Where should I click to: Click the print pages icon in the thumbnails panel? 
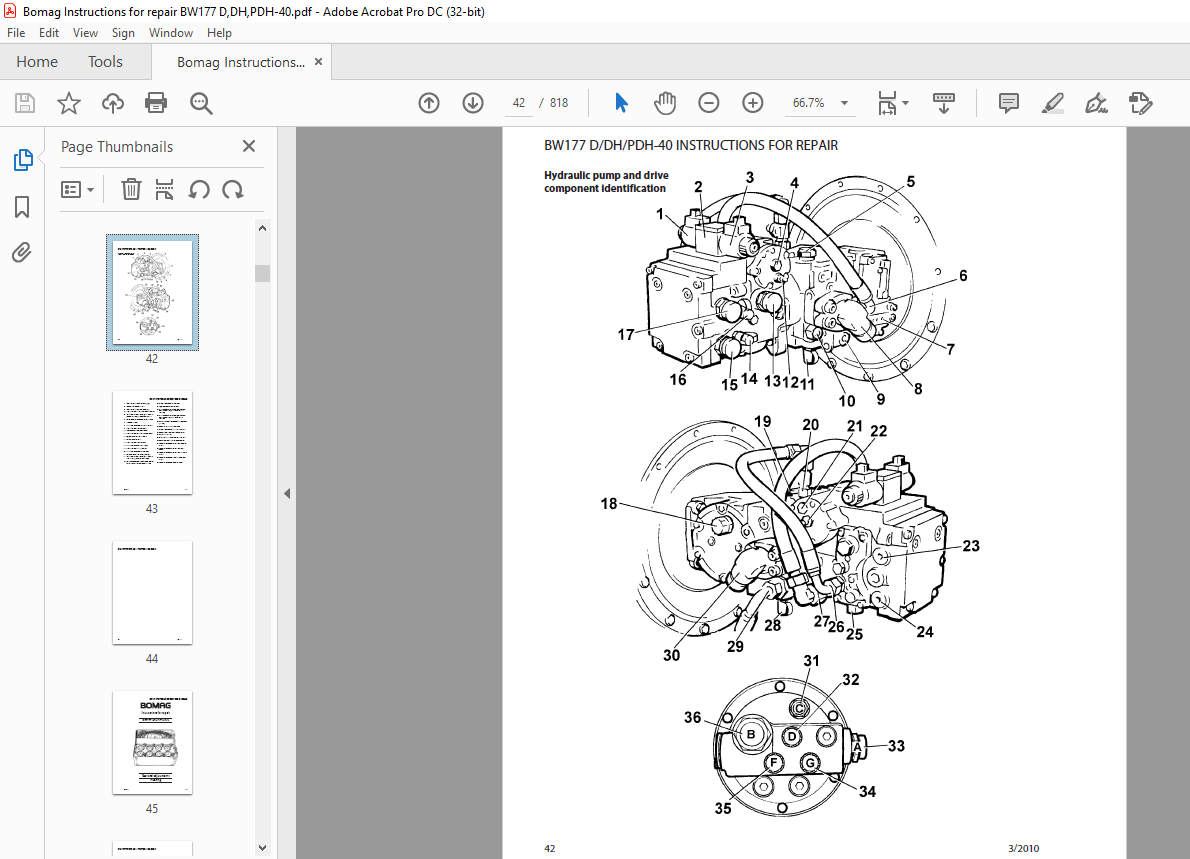pos(164,190)
